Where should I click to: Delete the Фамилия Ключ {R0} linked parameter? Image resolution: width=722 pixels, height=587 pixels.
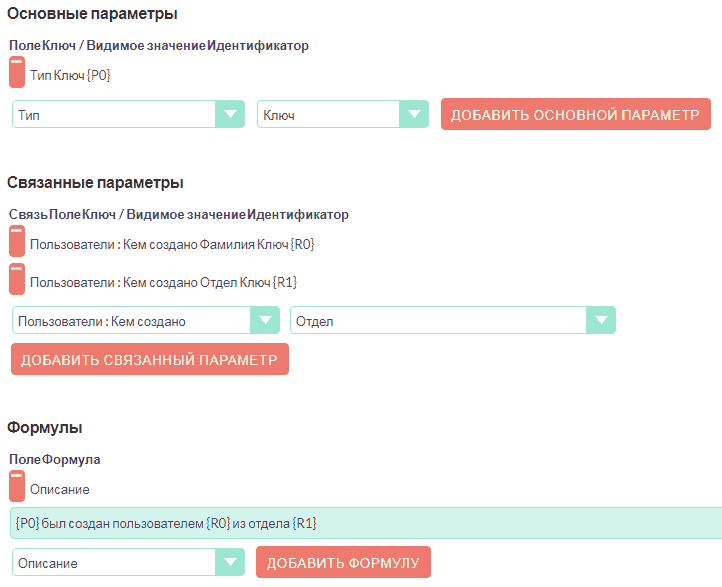[16, 242]
